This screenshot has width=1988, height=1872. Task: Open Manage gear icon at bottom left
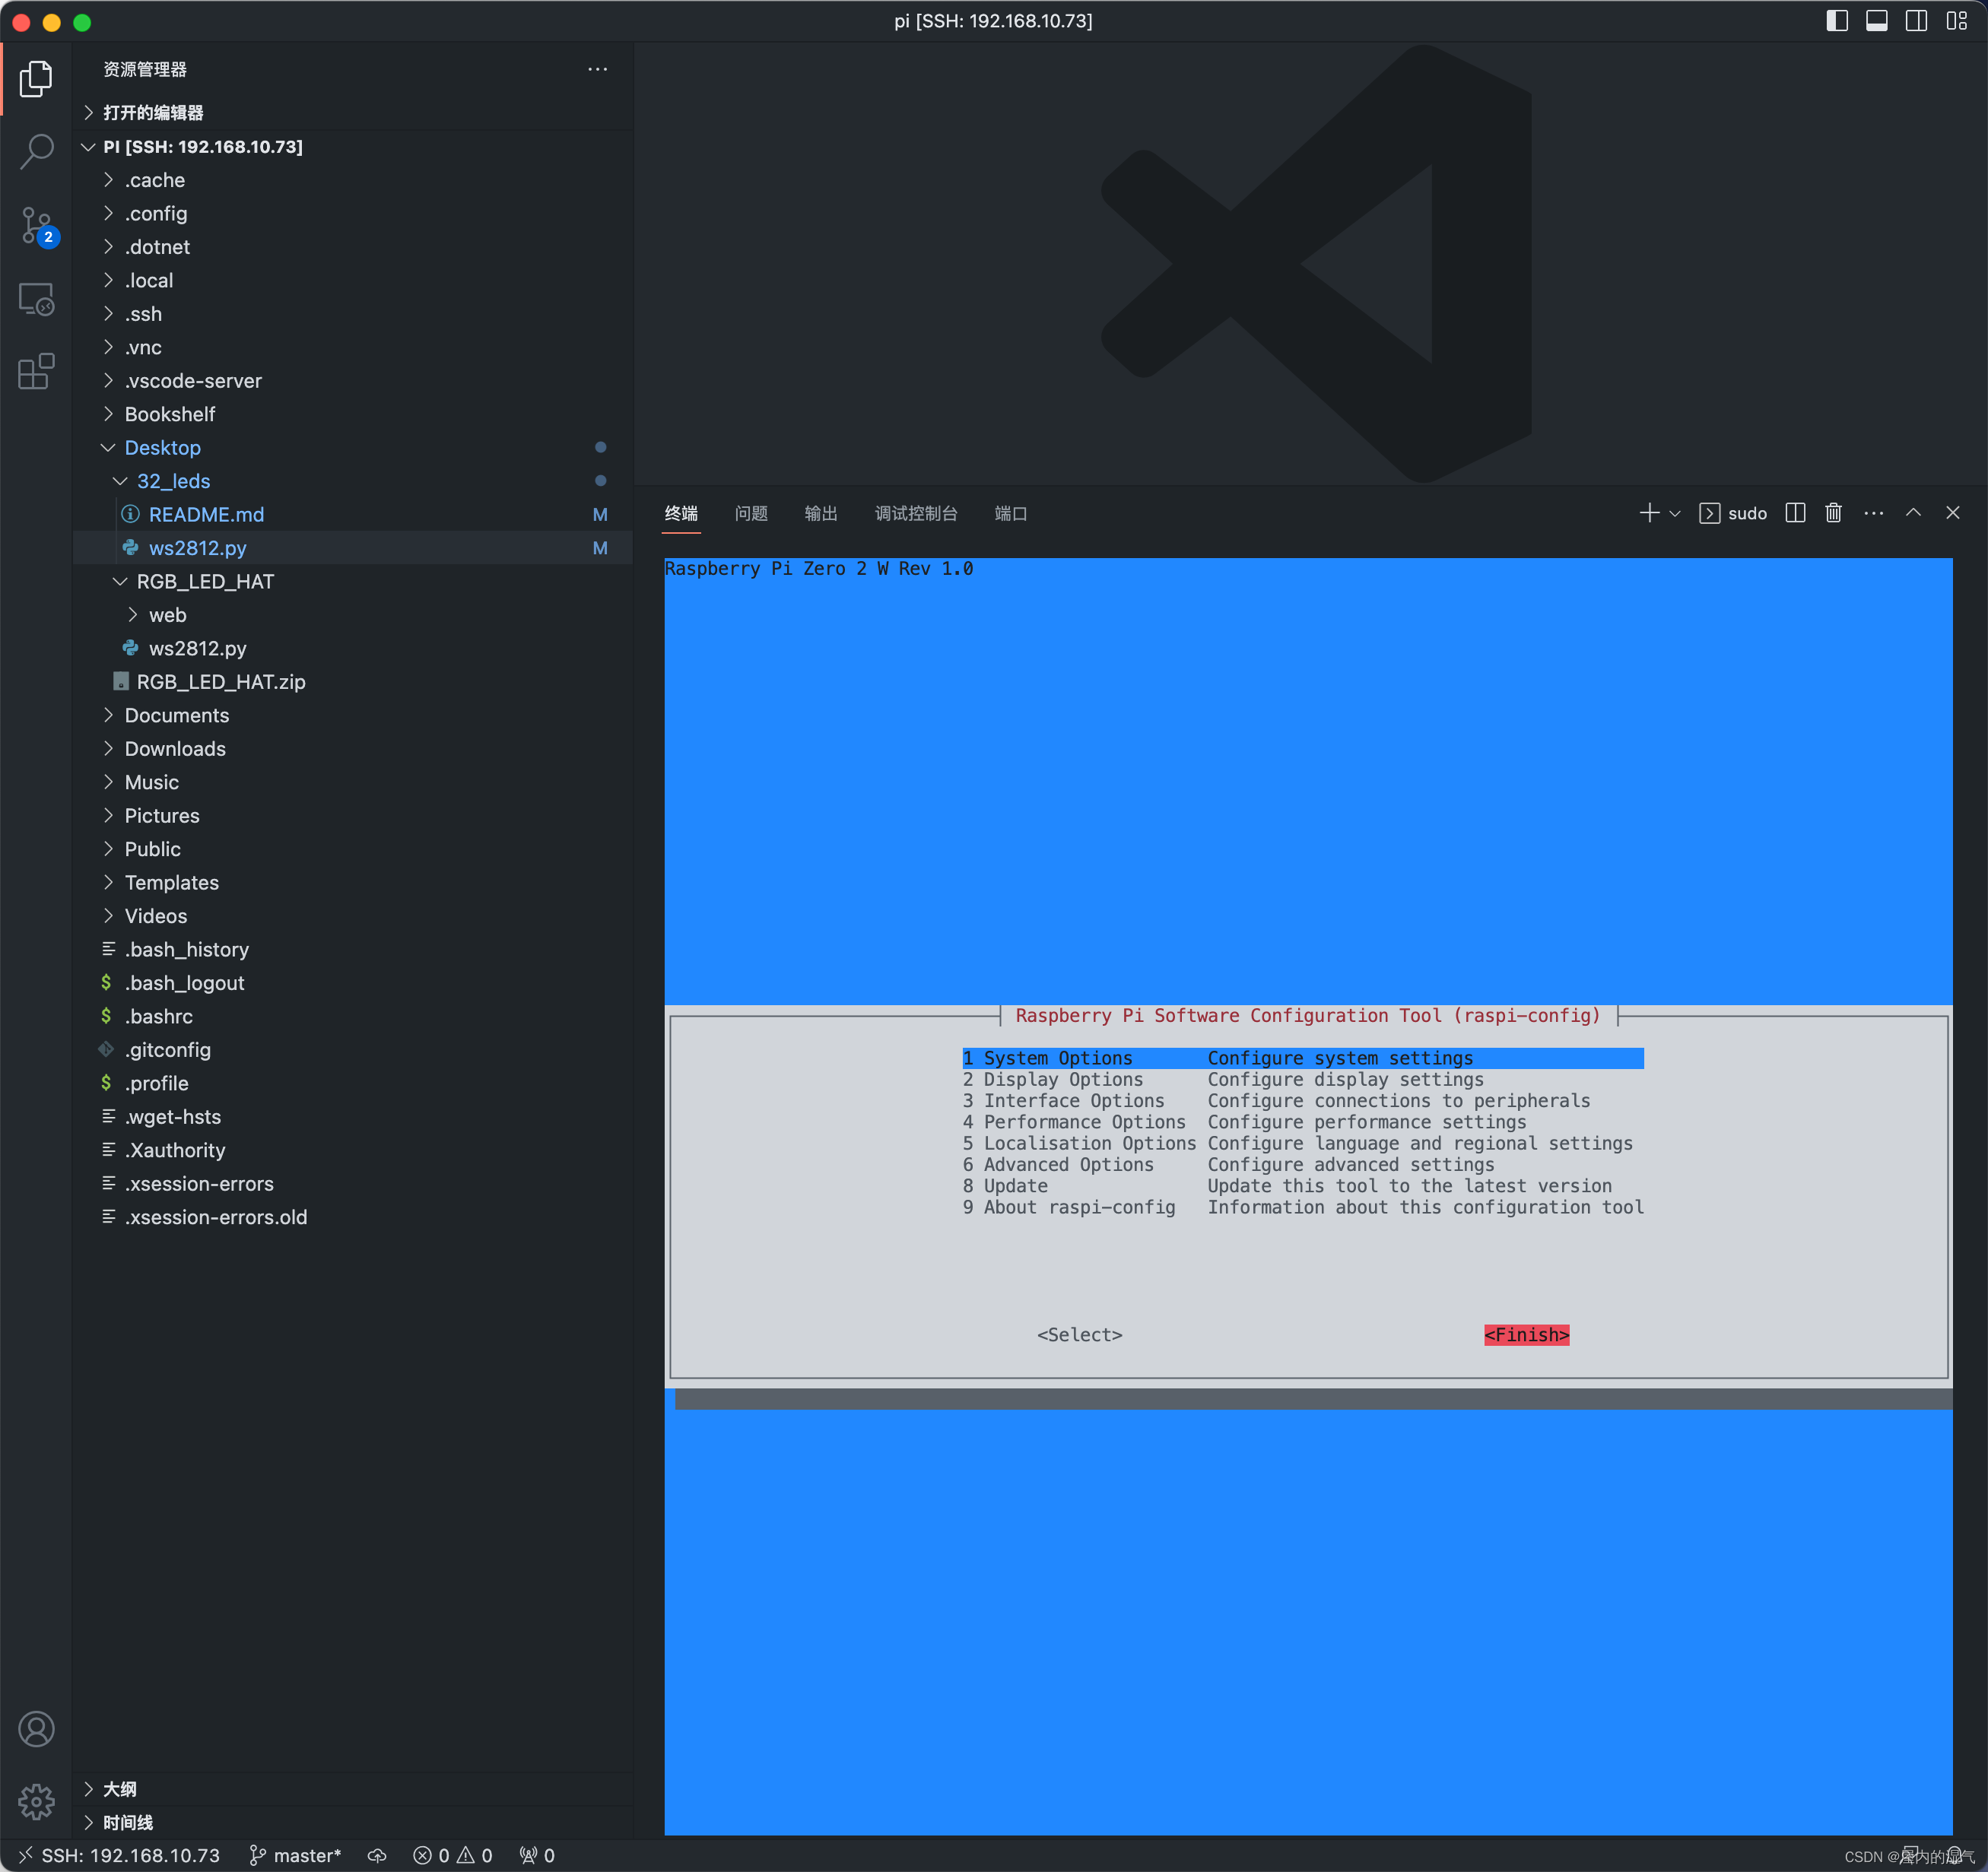pyautogui.click(x=37, y=1802)
